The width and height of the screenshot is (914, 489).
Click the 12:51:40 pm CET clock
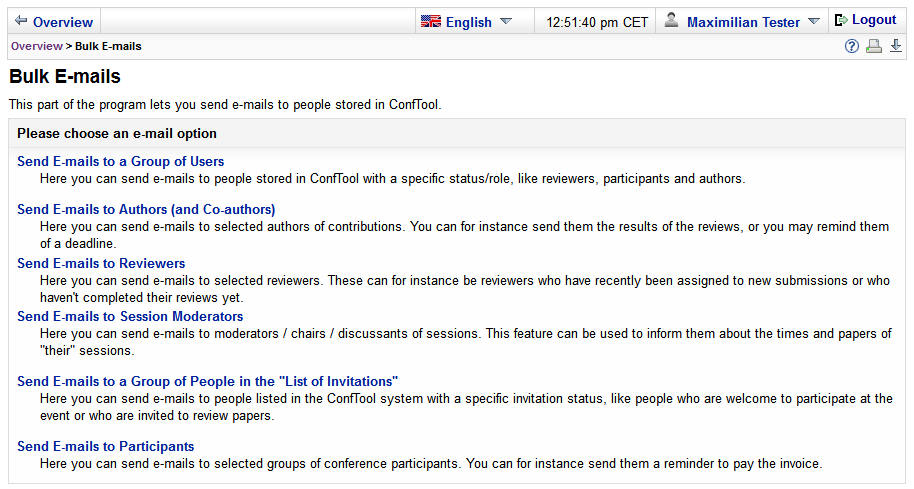[597, 22]
